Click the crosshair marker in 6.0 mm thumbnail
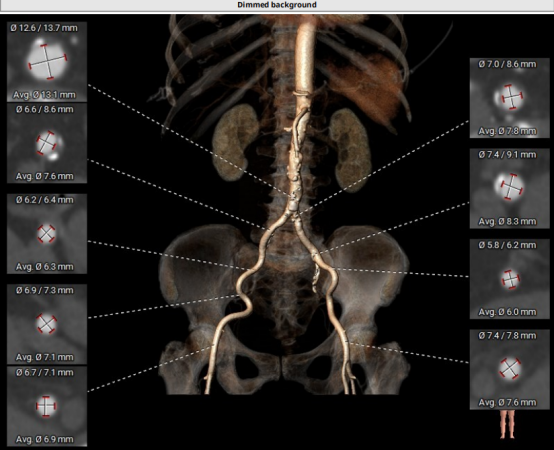 tap(511, 279)
